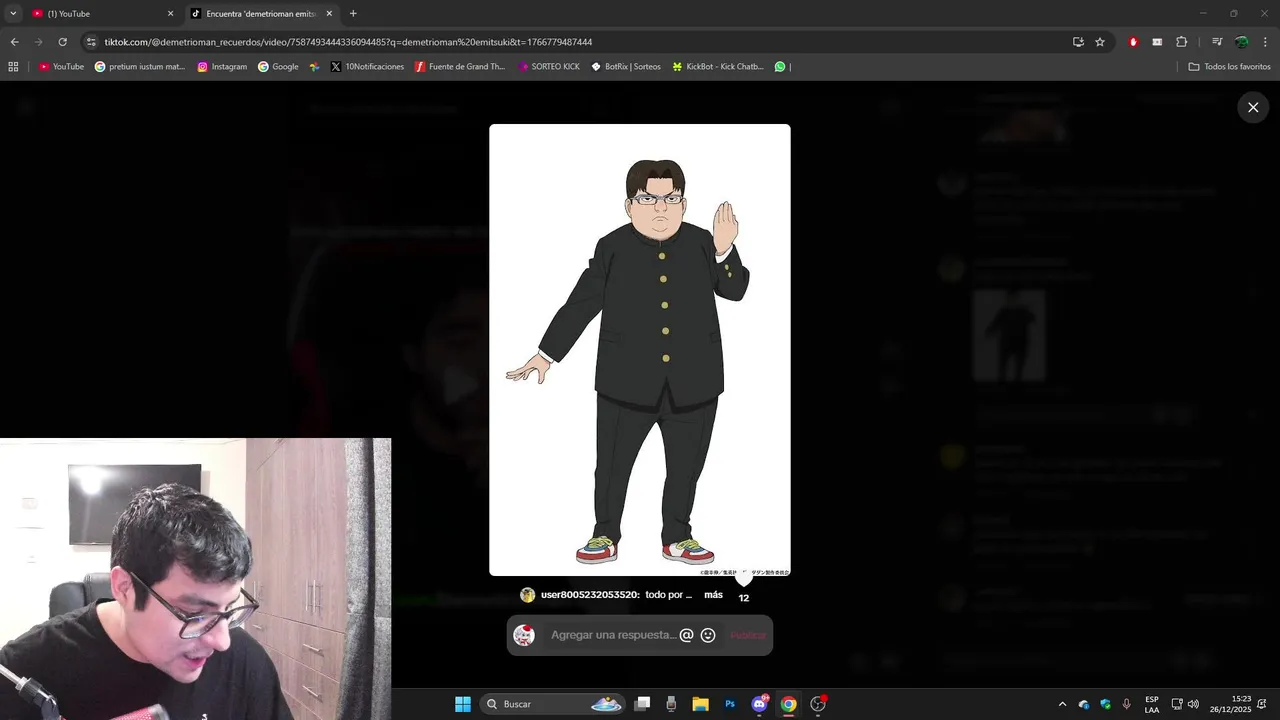
Task: Go forward to the next page
Action: point(38,42)
